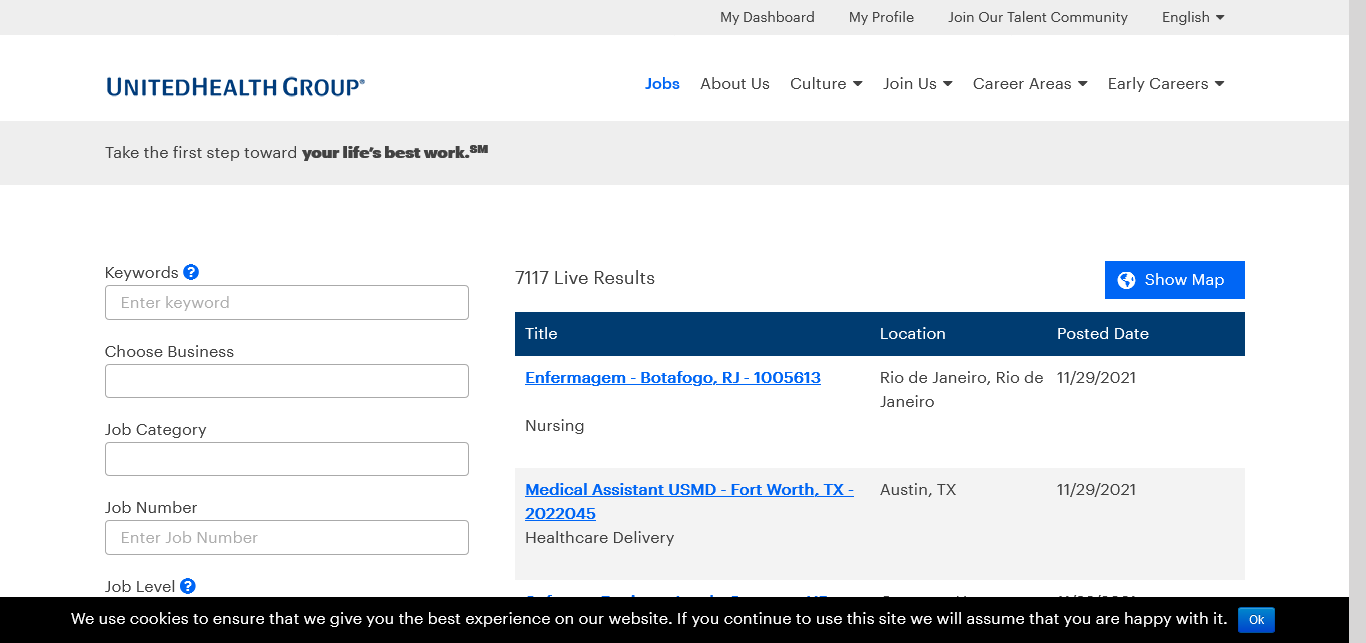1366x643 pixels.
Task: Click the UnitedHealth Group logo
Action: [x=235, y=86]
